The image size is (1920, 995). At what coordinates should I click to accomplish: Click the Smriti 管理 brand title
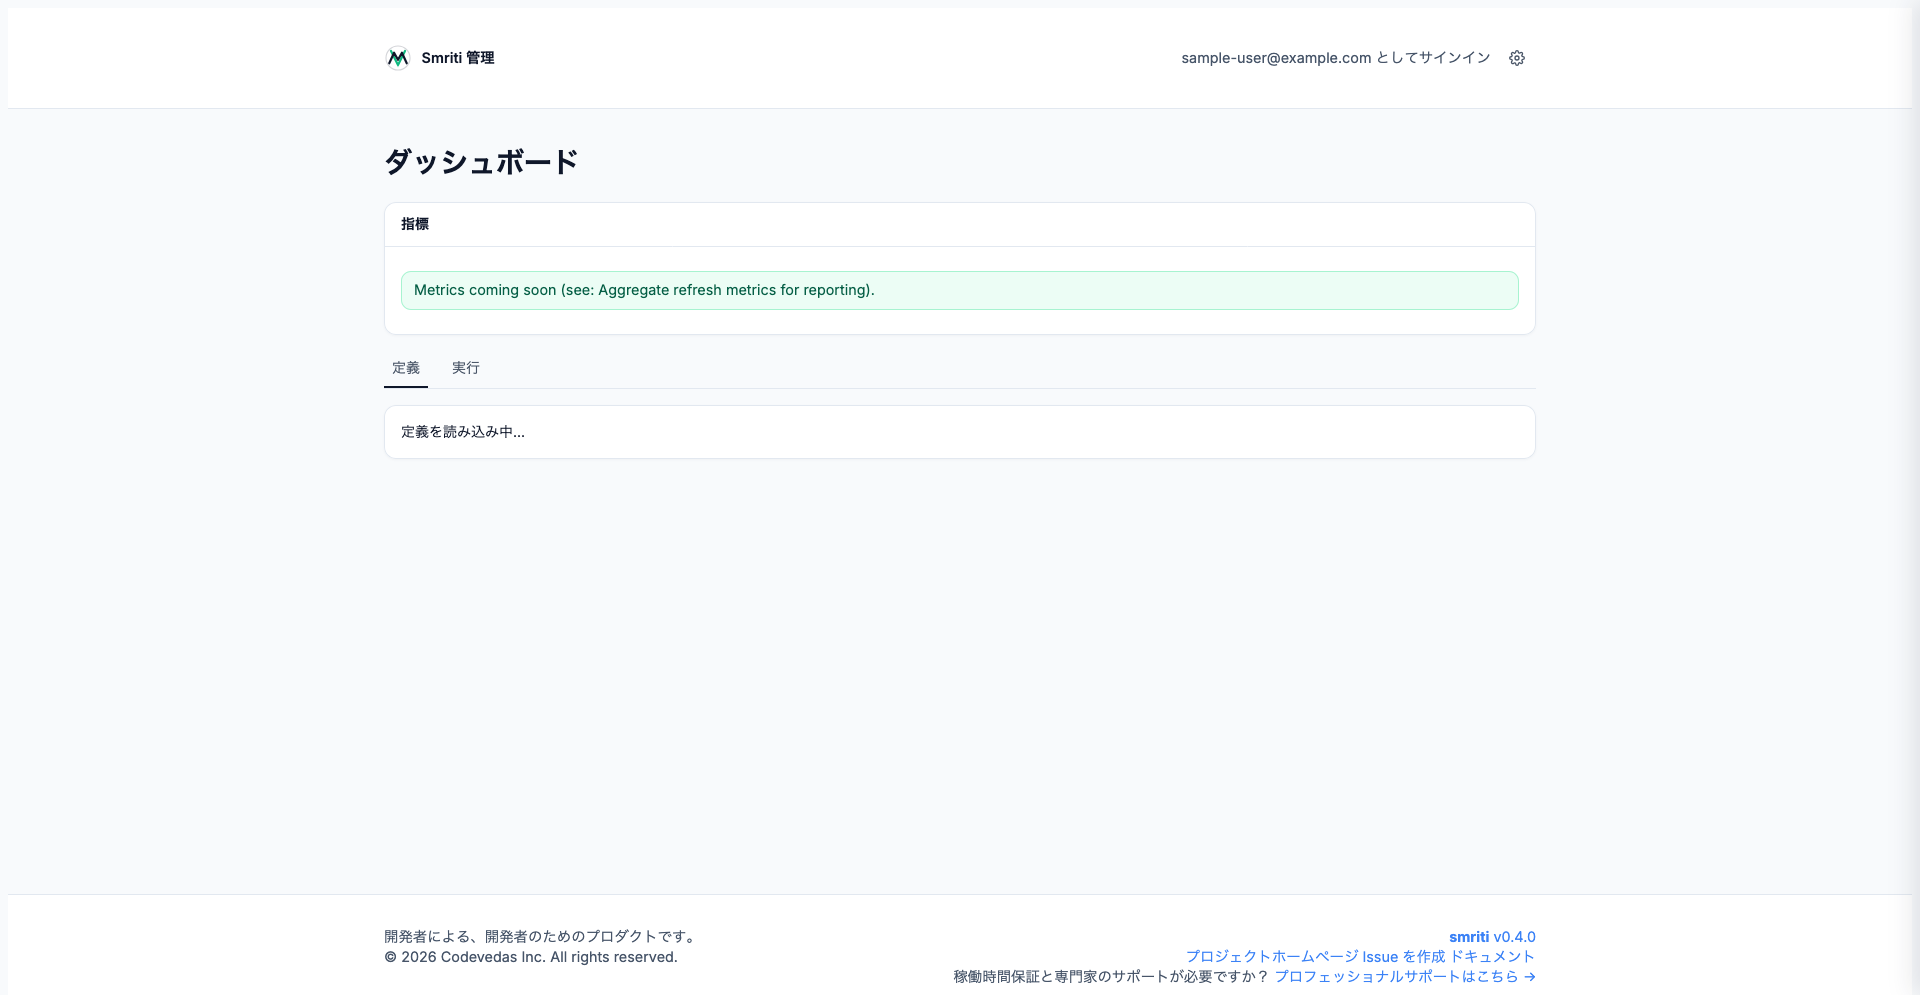[x=457, y=58]
